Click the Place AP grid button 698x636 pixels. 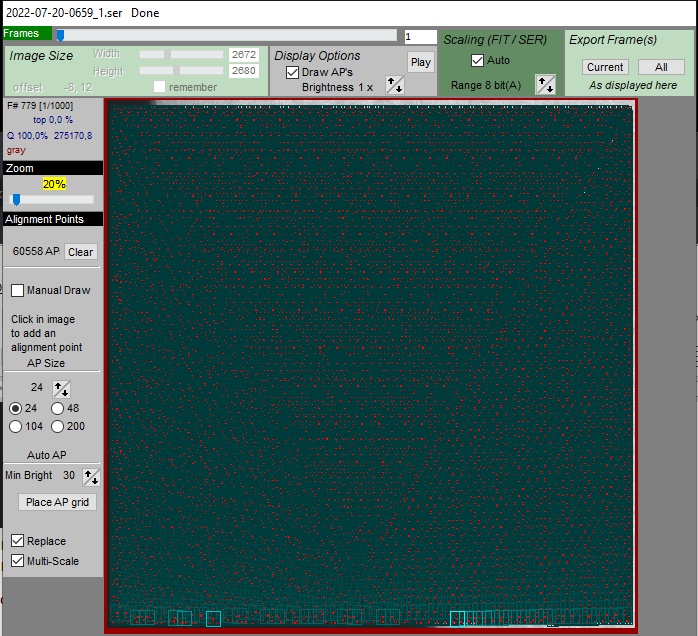[58, 502]
